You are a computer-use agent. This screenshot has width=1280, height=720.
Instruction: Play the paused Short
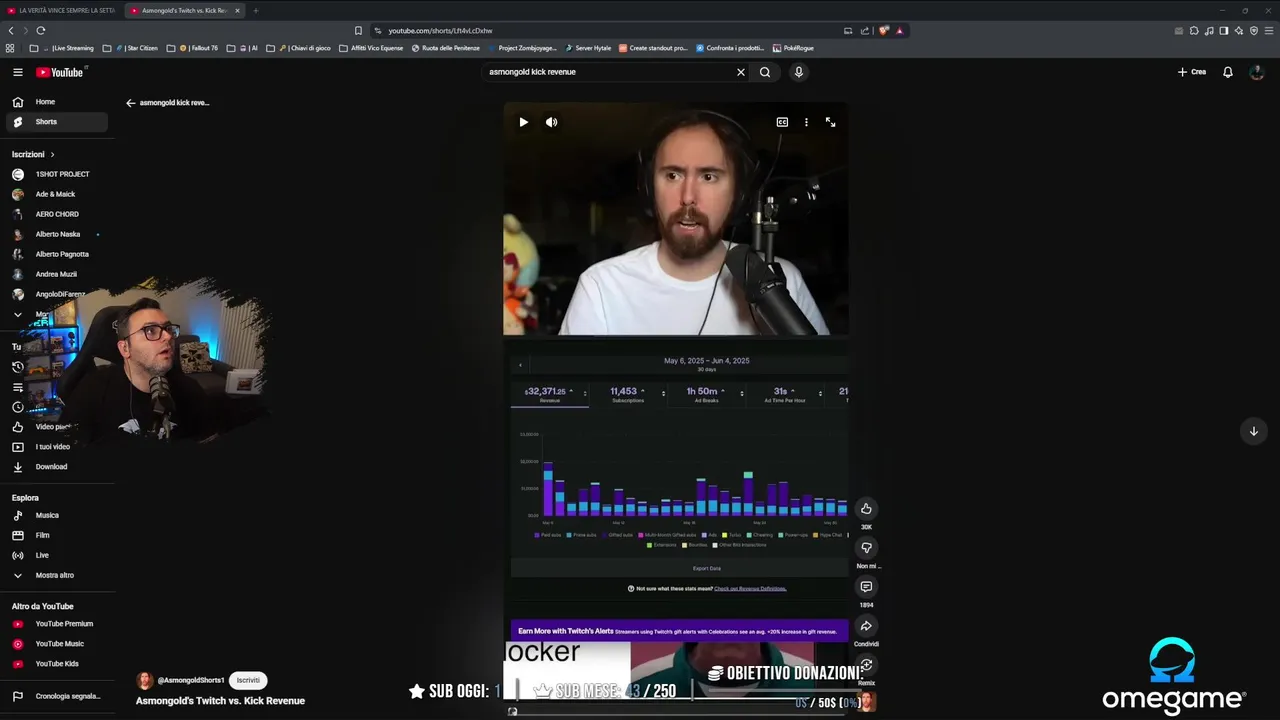(x=523, y=122)
